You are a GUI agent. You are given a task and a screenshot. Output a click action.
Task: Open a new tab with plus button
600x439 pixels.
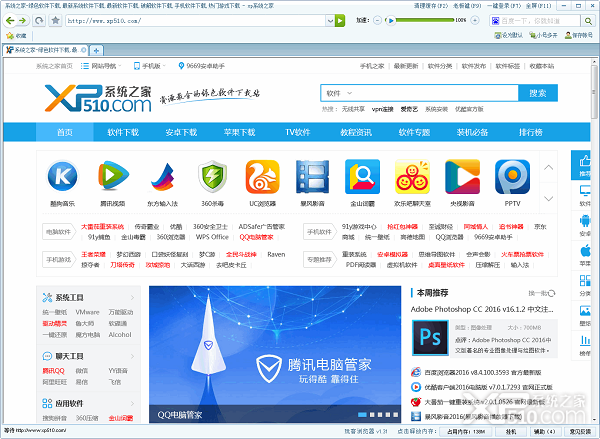pos(96,50)
